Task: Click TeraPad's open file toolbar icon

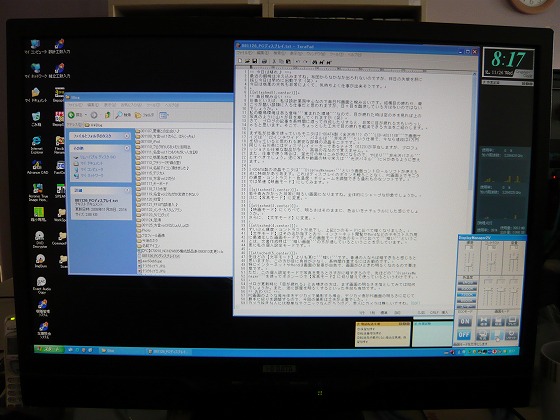Action: (247, 61)
